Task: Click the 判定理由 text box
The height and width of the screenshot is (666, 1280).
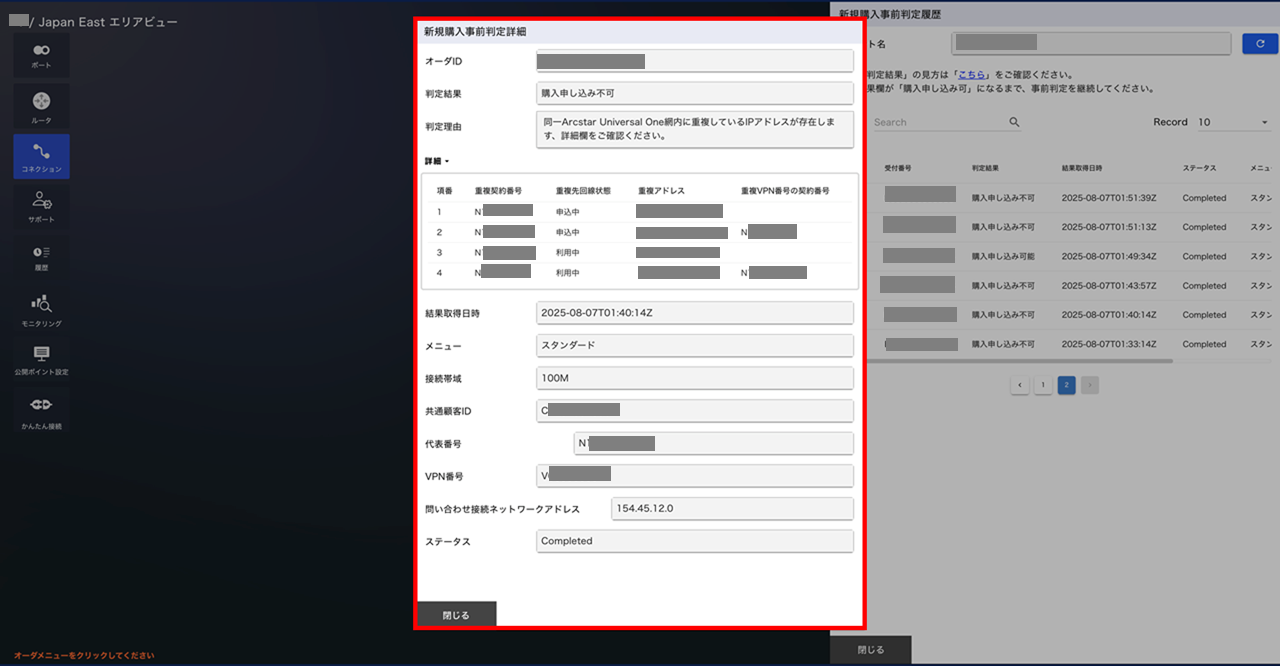Action: click(695, 129)
